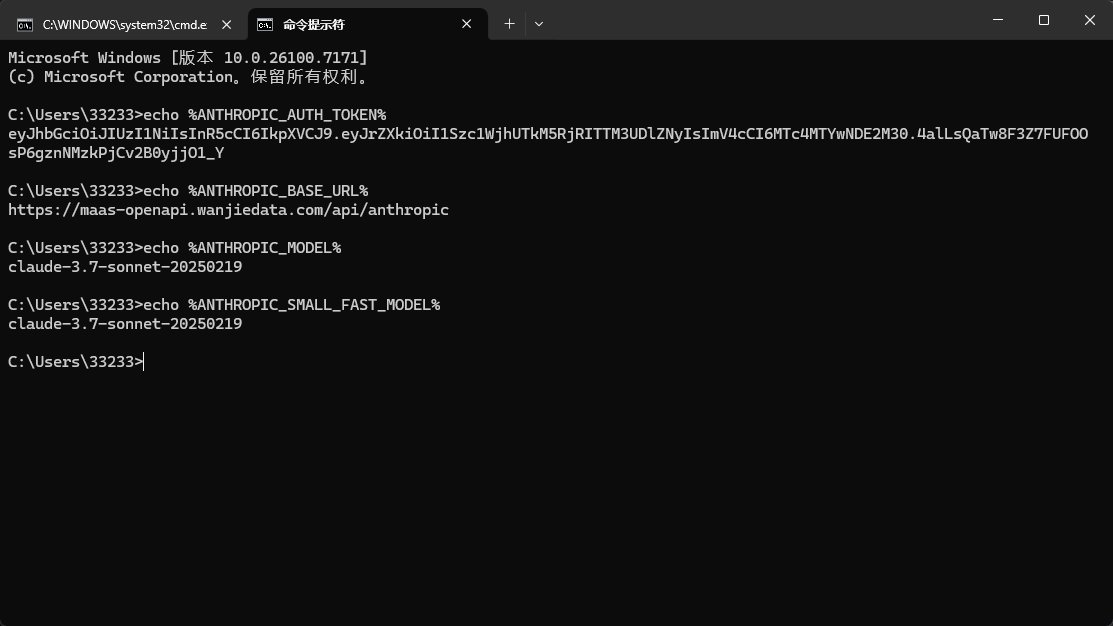Screen dimensions: 1113x626
Task: Click the Microsoft Corporation copyright line
Action: (187, 77)
